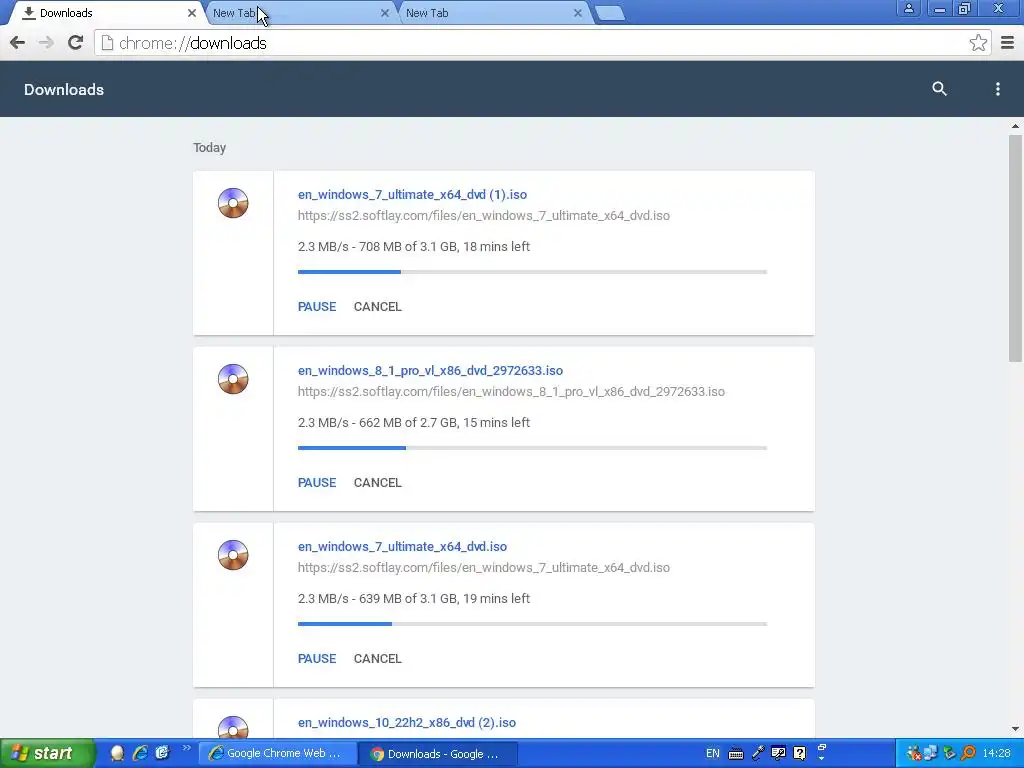Click source URL under en_windows_7_ultimate_x64_dvd.iso

(484, 568)
